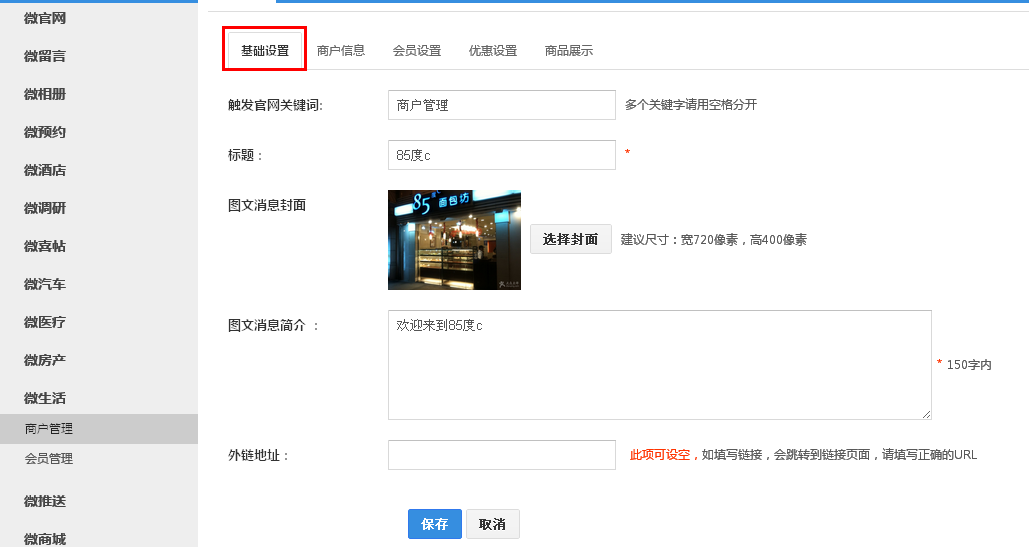1029x547 pixels.
Task: Open 微医疗 in the sidebar
Action: coord(45,323)
